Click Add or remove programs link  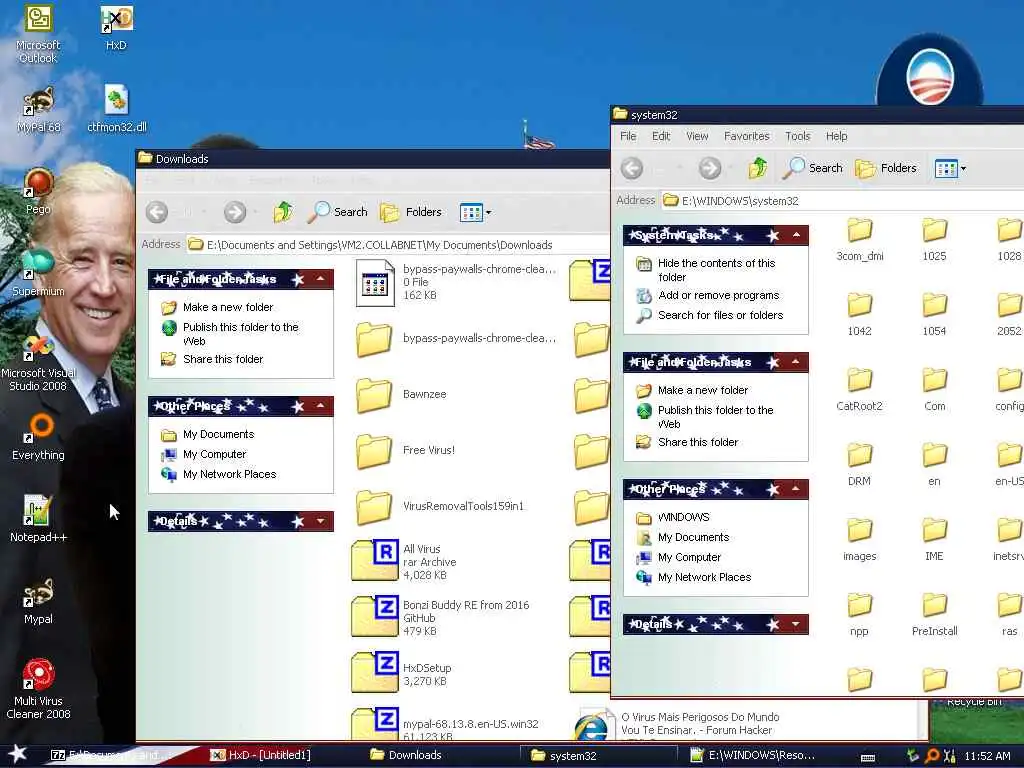tap(708, 295)
